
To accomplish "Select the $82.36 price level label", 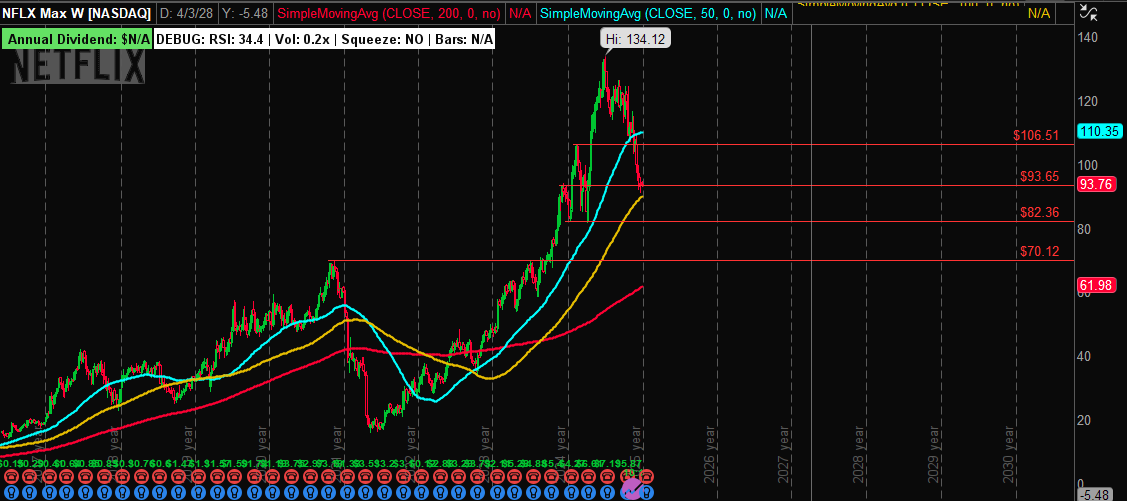I will 1039,212.
